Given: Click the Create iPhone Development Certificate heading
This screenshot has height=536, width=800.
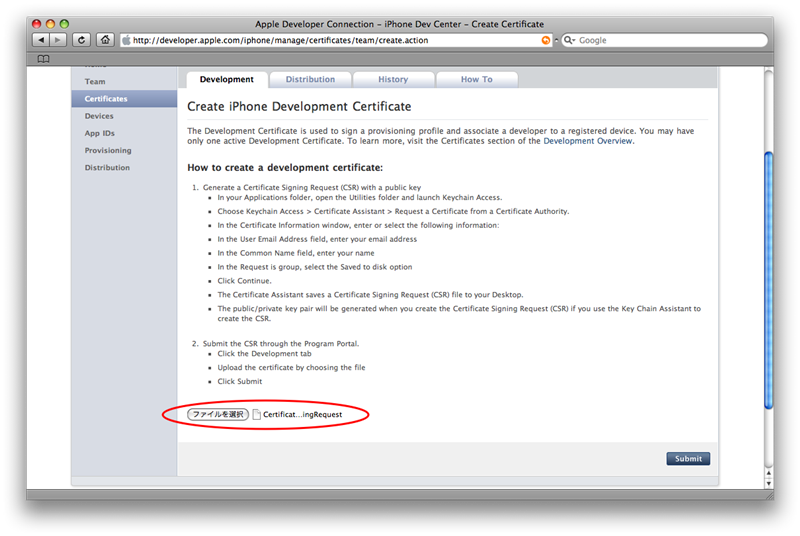Looking at the screenshot, I should click(299, 107).
